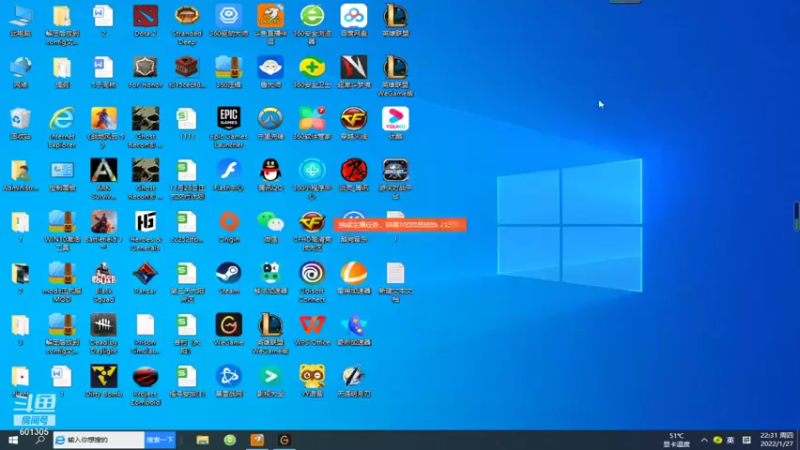The width and height of the screenshot is (800, 450).
Task: Open the Epic Games Launcher icon
Action: pyautogui.click(x=229, y=119)
